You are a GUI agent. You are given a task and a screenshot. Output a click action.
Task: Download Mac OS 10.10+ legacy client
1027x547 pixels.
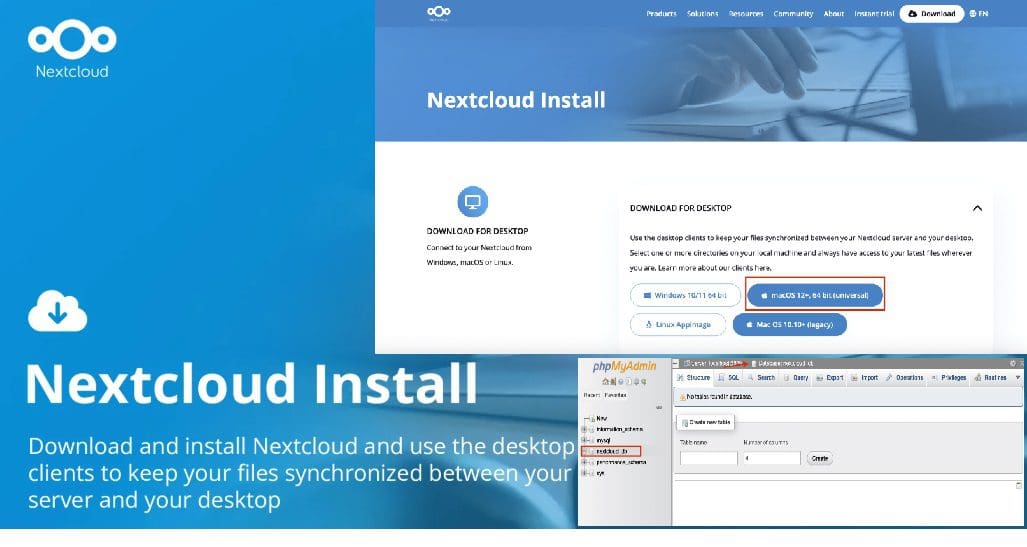(789, 324)
